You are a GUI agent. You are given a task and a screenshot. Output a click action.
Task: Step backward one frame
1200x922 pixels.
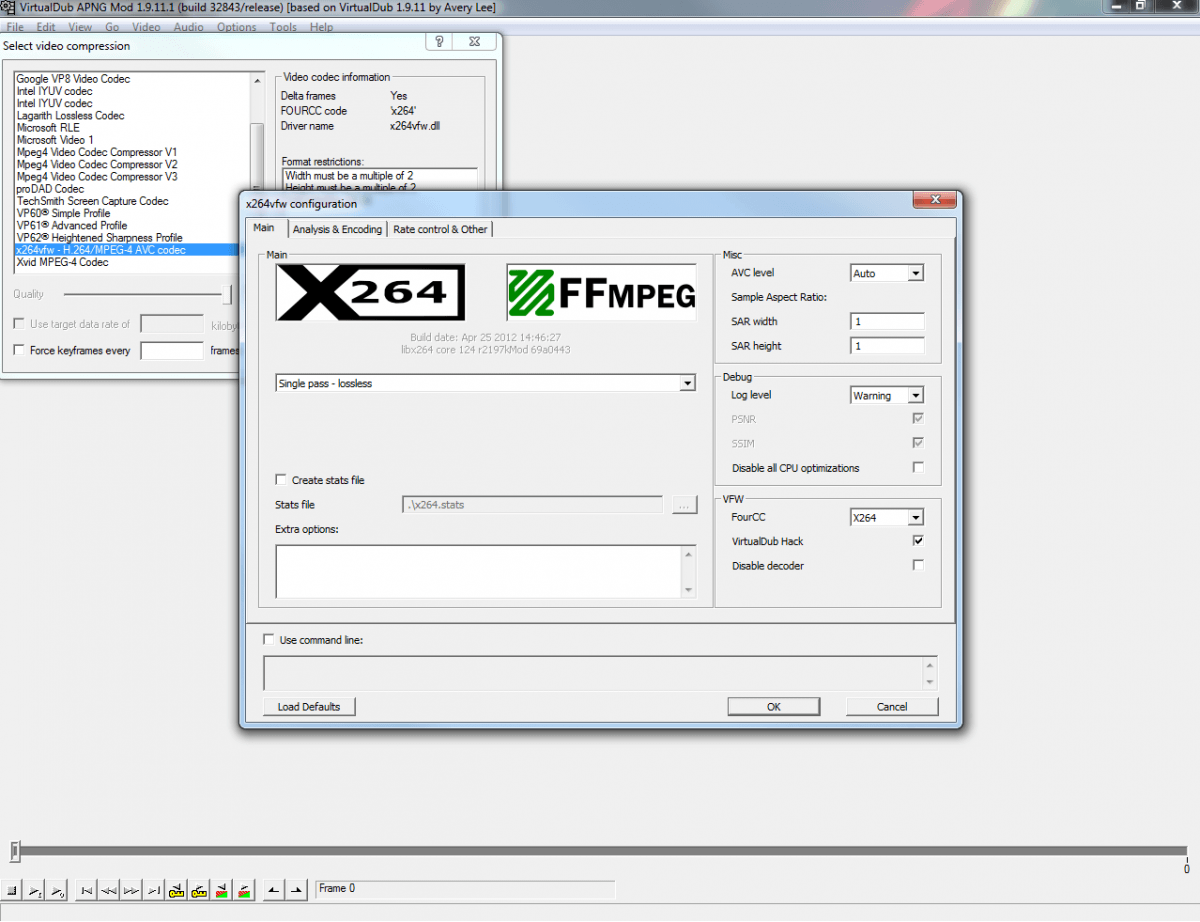click(110, 890)
